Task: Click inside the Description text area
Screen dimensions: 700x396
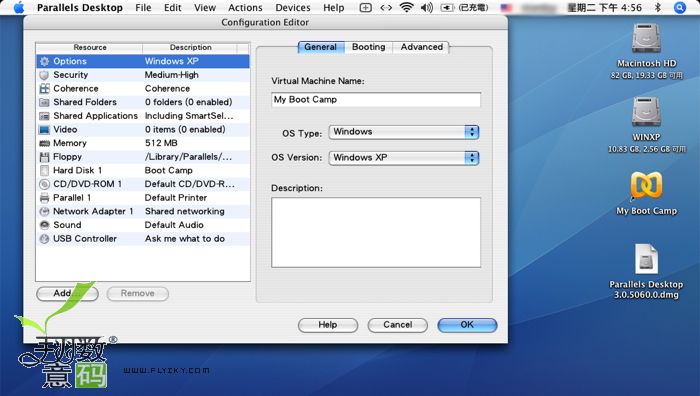Action: (x=376, y=233)
